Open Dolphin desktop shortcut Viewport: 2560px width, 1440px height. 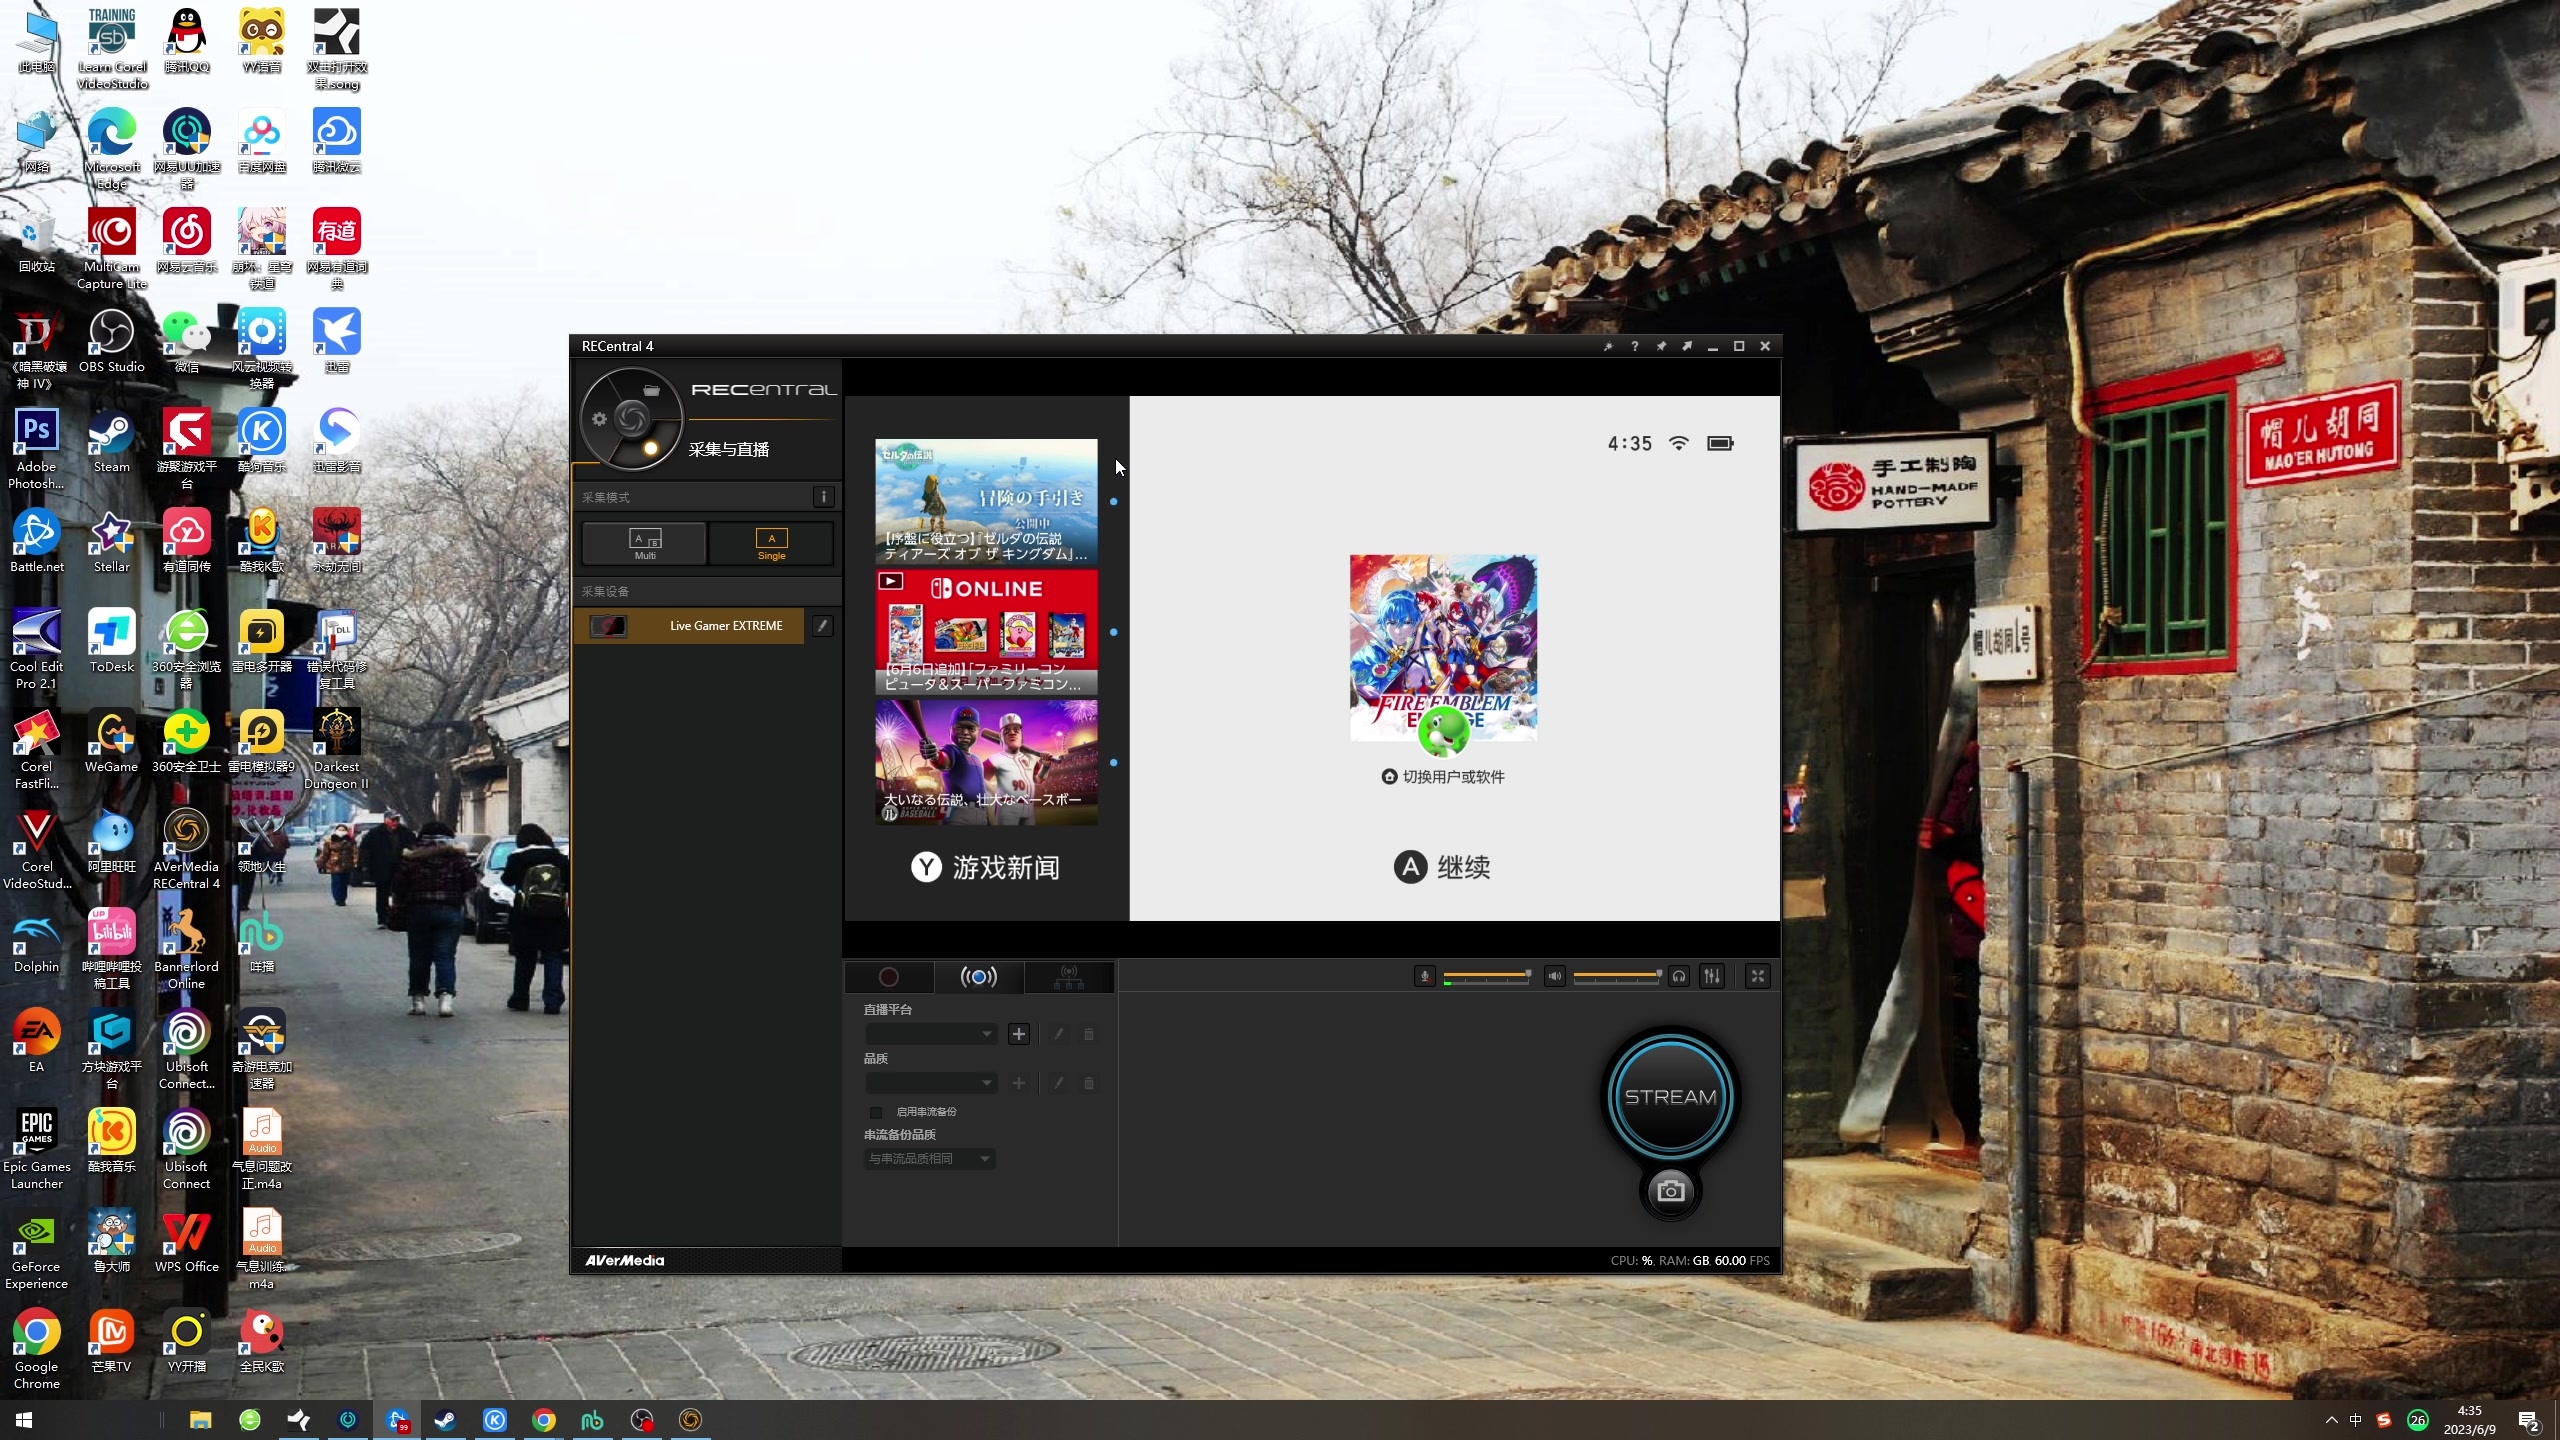pos(36,942)
